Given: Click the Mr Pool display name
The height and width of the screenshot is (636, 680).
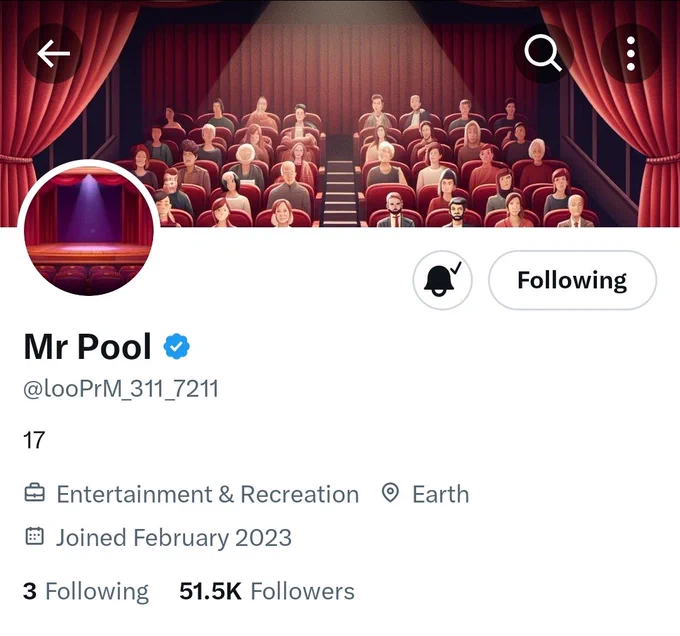Looking at the screenshot, I should (x=88, y=347).
